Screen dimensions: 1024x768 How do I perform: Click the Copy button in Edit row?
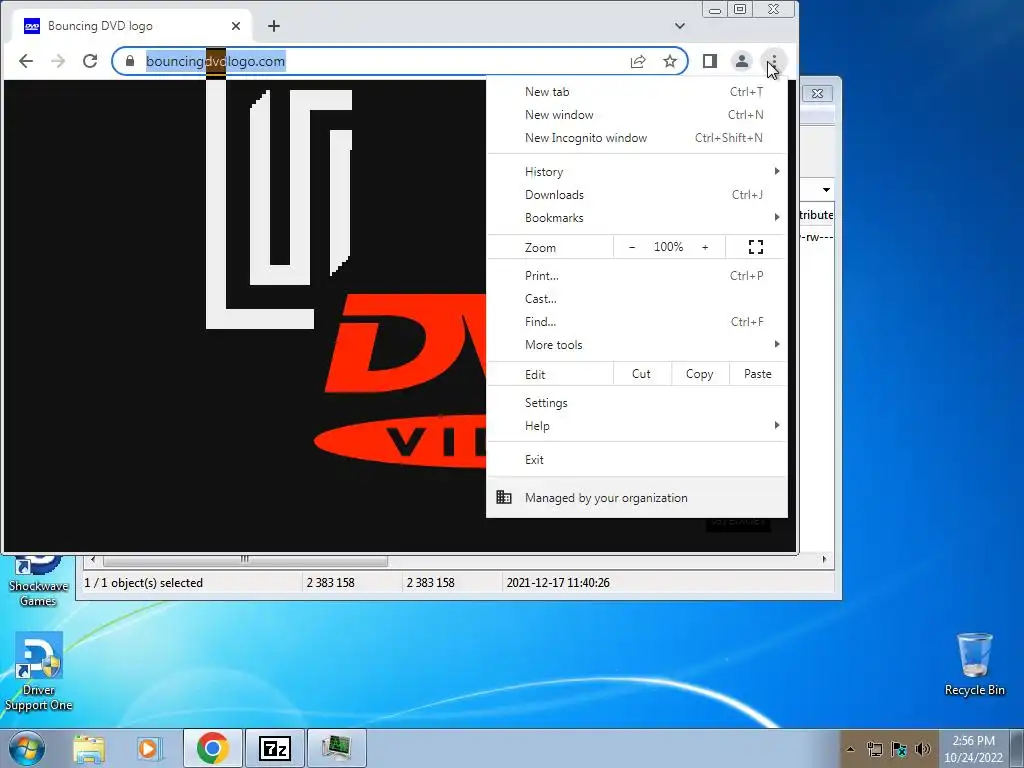[699, 374]
